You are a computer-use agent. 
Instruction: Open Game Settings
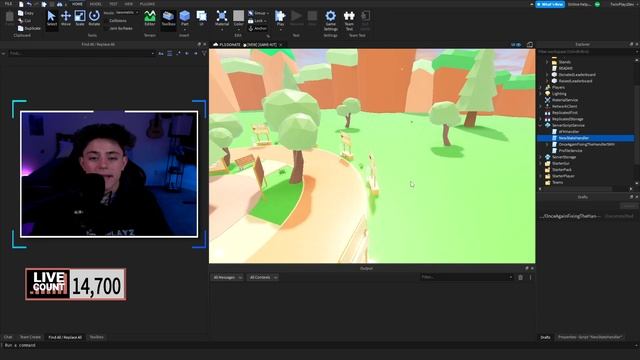point(331,20)
